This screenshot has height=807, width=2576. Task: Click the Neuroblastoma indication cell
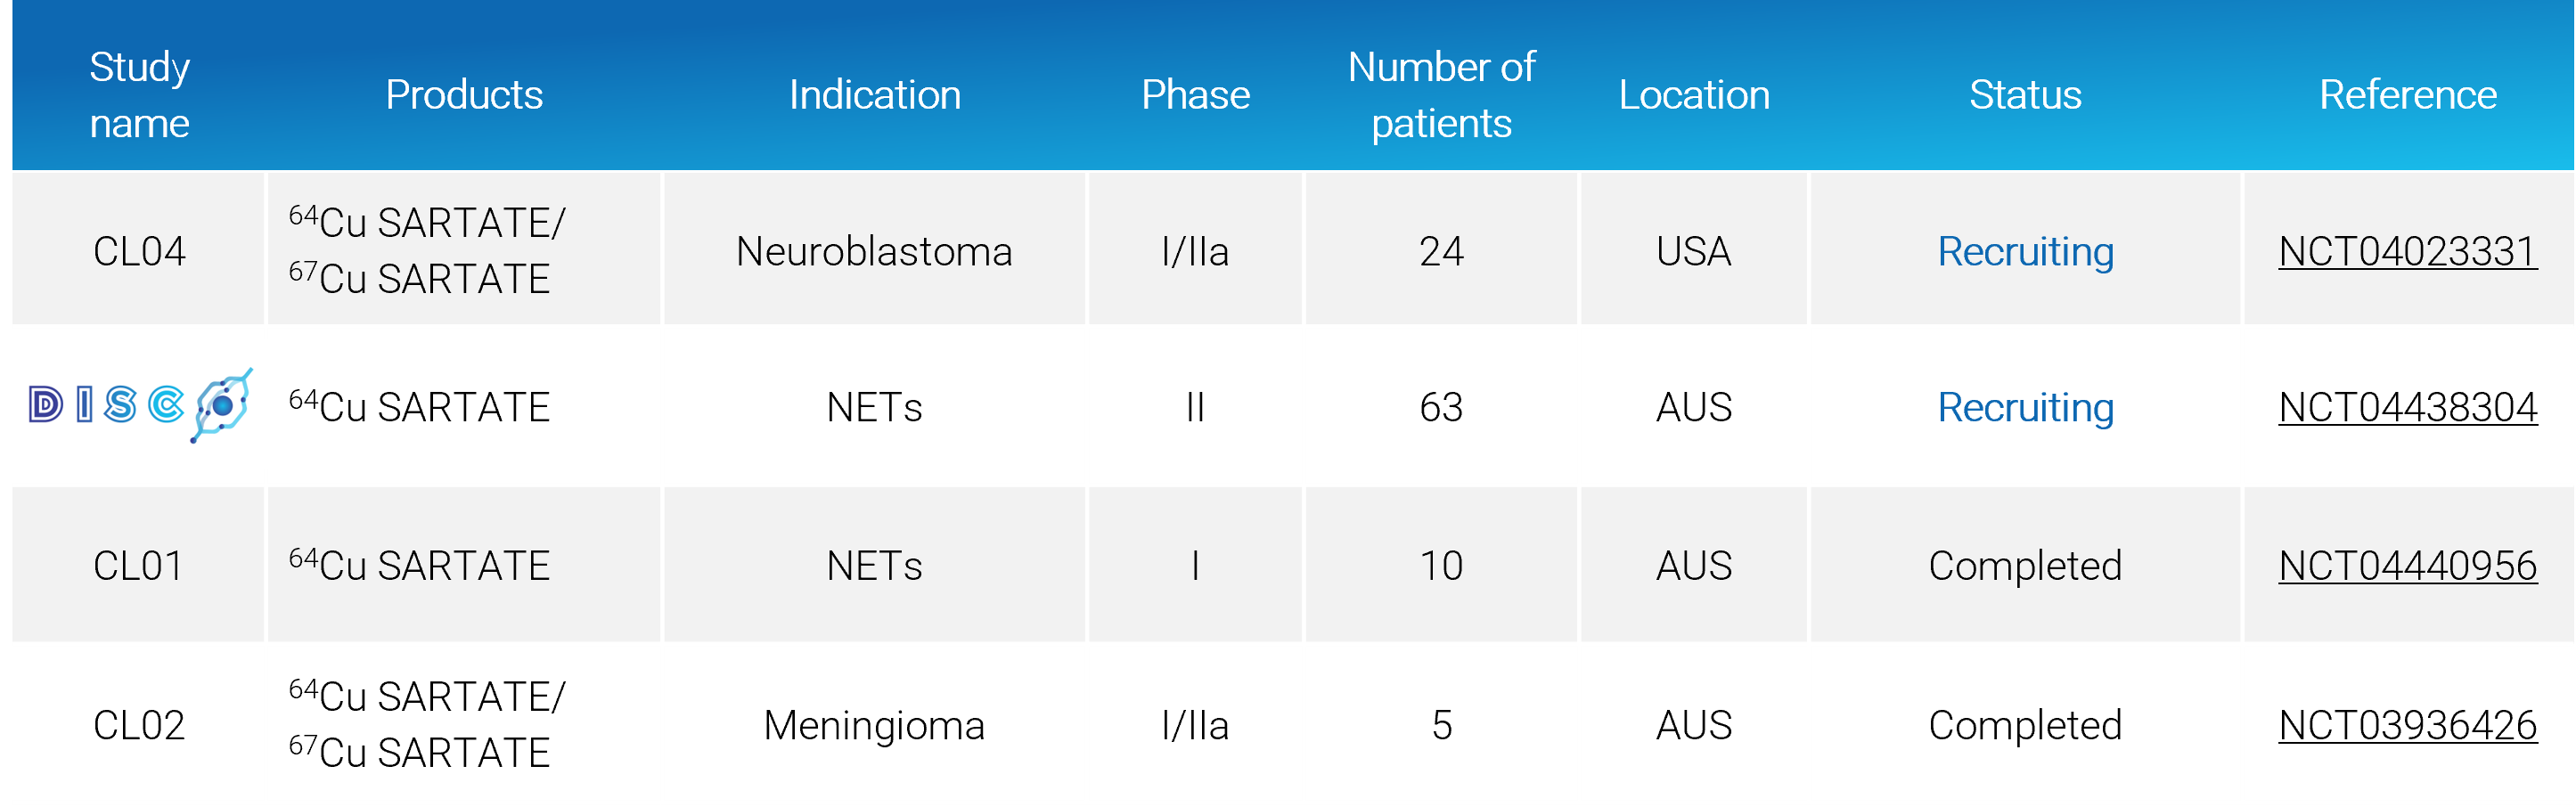pyautogui.click(x=874, y=251)
